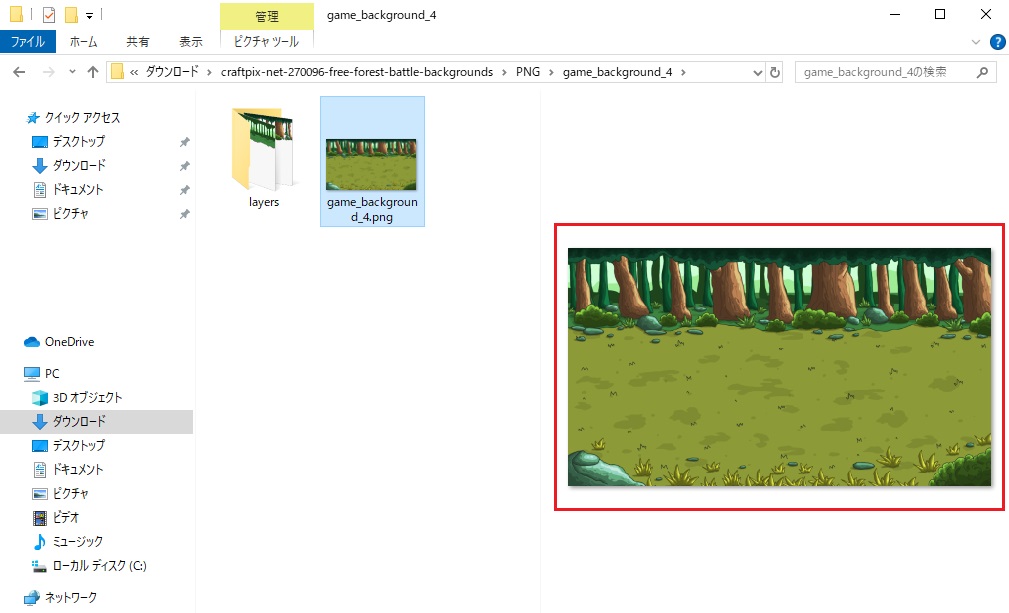Image resolution: width=1009 pixels, height=613 pixels.
Task: Open デスクトップ under Quick access
Action: [x=69, y=142]
